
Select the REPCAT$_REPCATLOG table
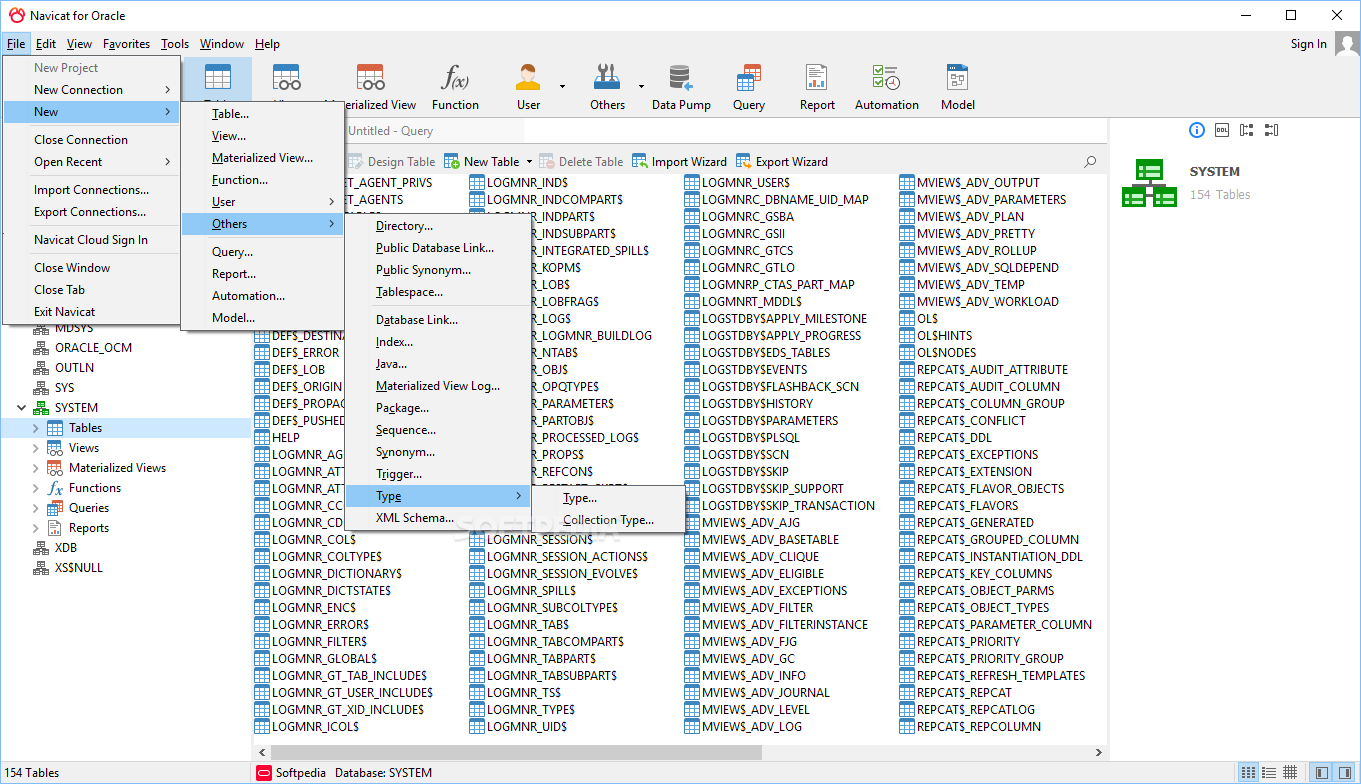click(x=968, y=710)
